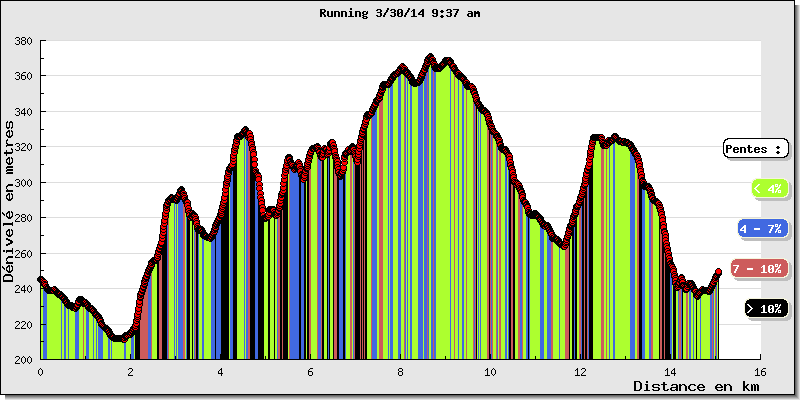Image resolution: width=800 pixels, height=400 pixels.
Task: Click the 320 tick label on elevation axis
Action: [x=23, y=147]
